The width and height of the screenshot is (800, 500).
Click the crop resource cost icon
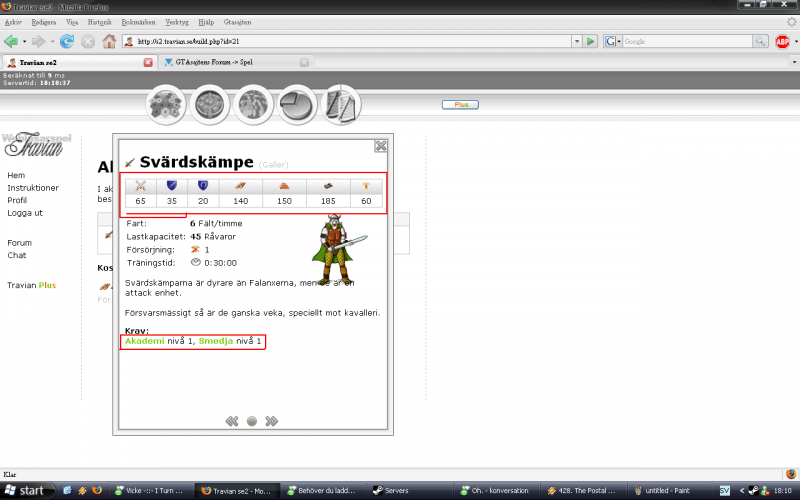[366, 186]
